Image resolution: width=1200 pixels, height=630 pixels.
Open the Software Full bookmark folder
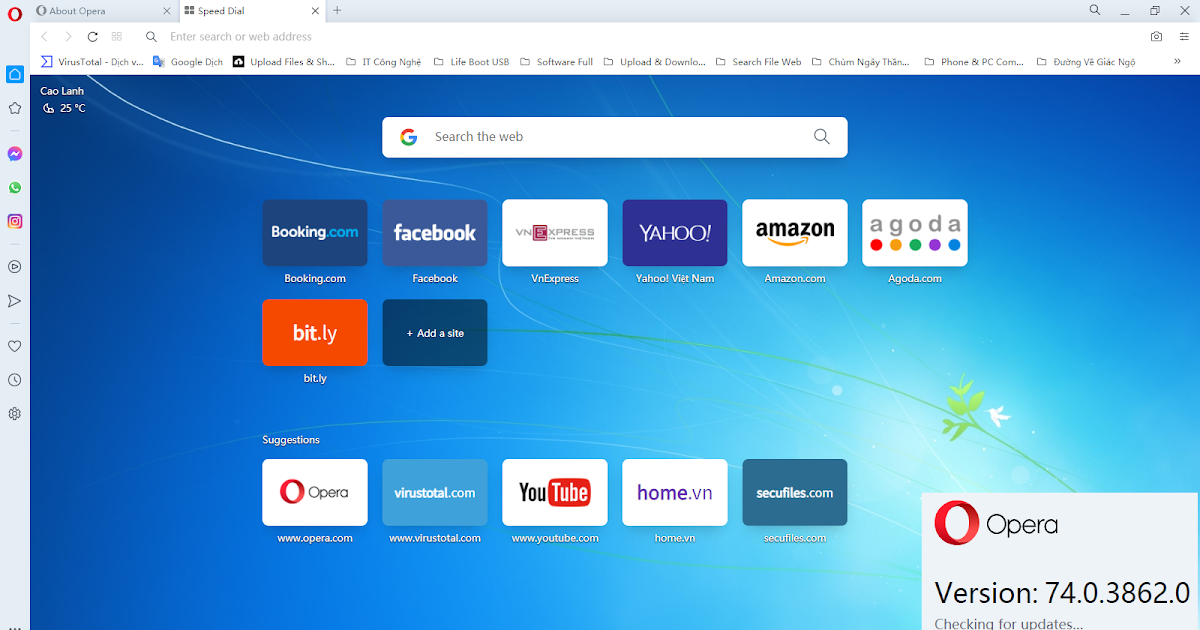(556, 61)
